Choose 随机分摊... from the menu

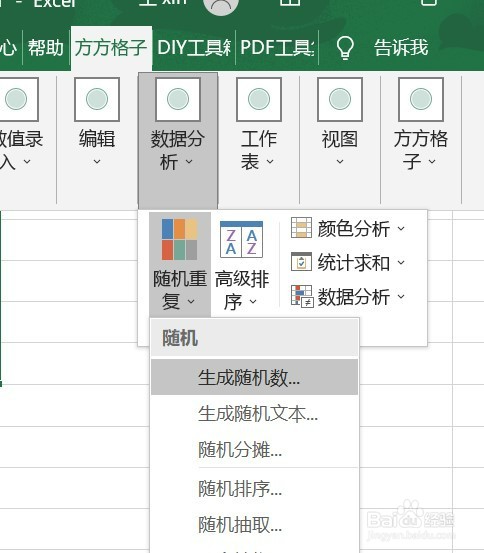(x=254, y=450)
